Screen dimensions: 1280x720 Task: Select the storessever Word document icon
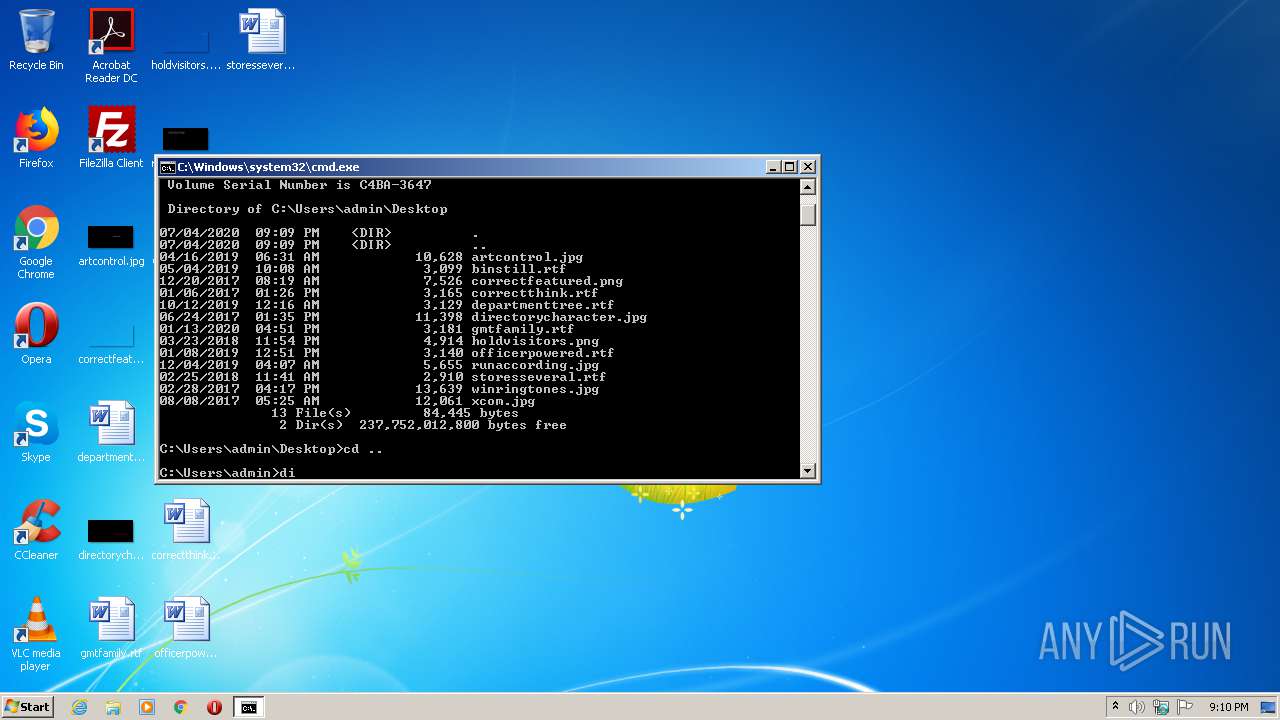point(261,40)
